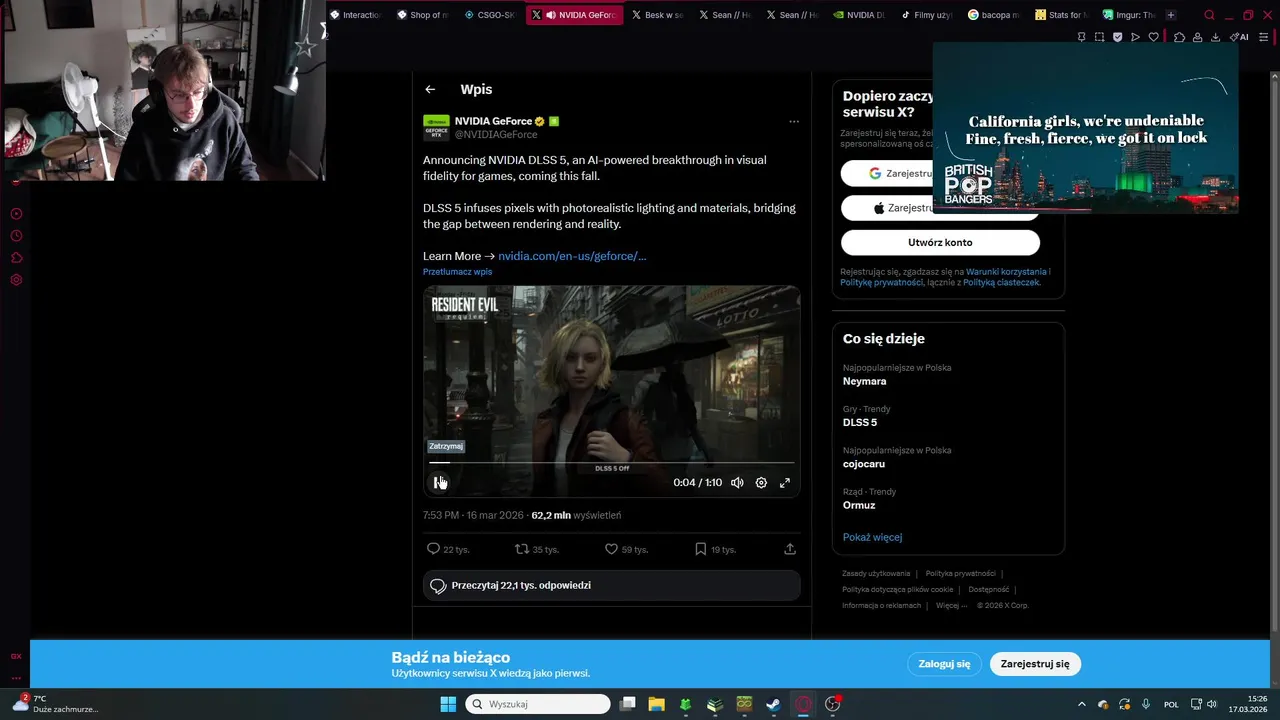Click the Windows taskbar search field

(x=538, y=704)
